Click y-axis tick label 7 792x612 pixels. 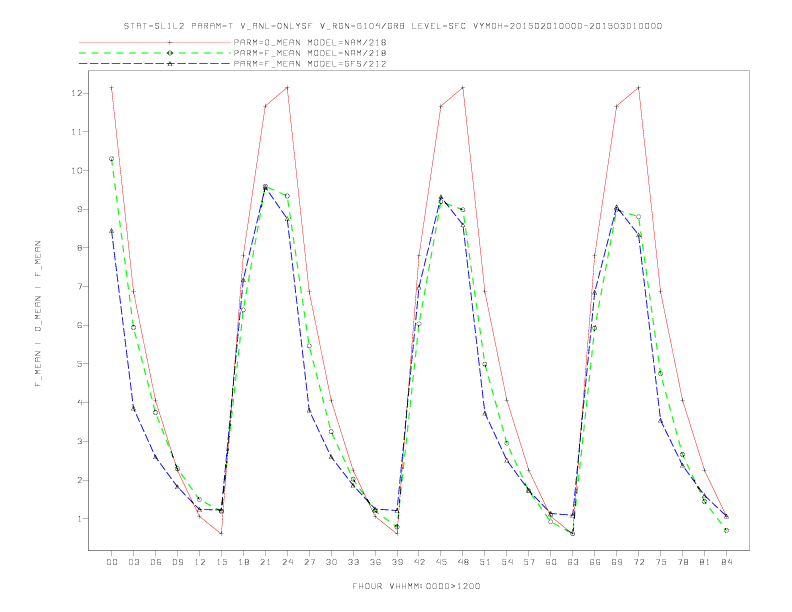79,286
